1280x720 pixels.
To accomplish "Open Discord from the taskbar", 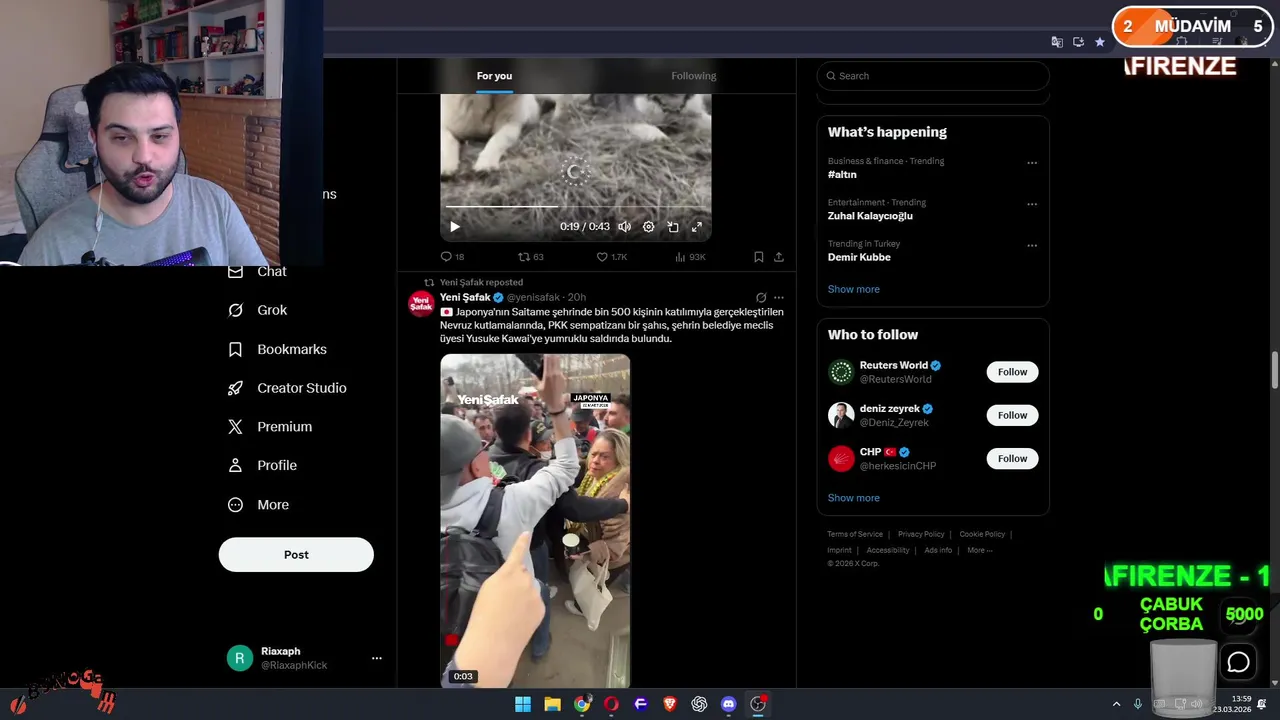I will [x=729, y=704].
